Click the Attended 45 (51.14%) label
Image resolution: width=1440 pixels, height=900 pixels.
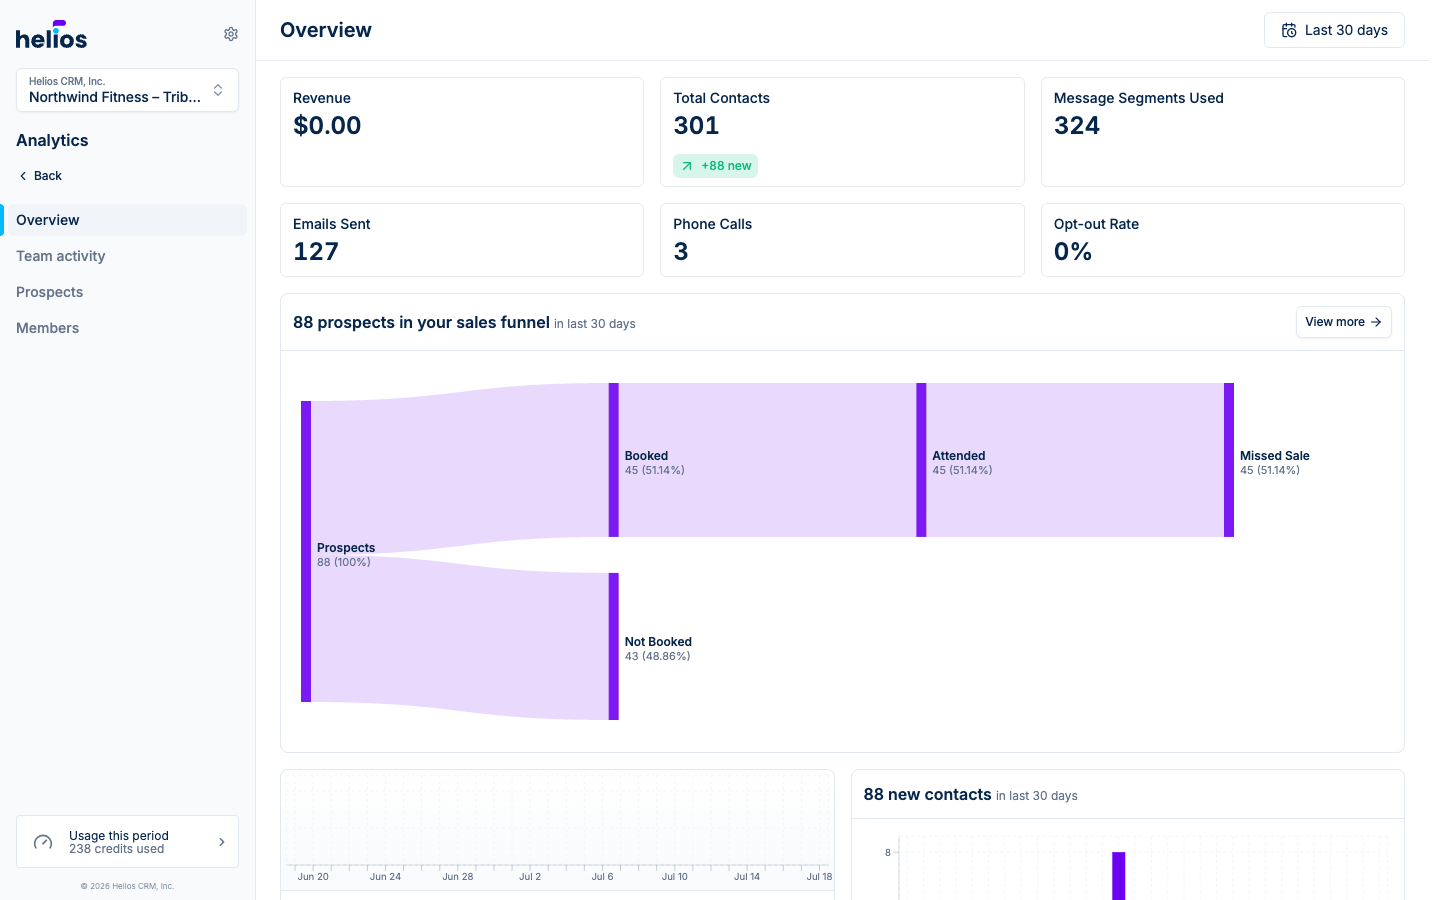pos(962,463)
